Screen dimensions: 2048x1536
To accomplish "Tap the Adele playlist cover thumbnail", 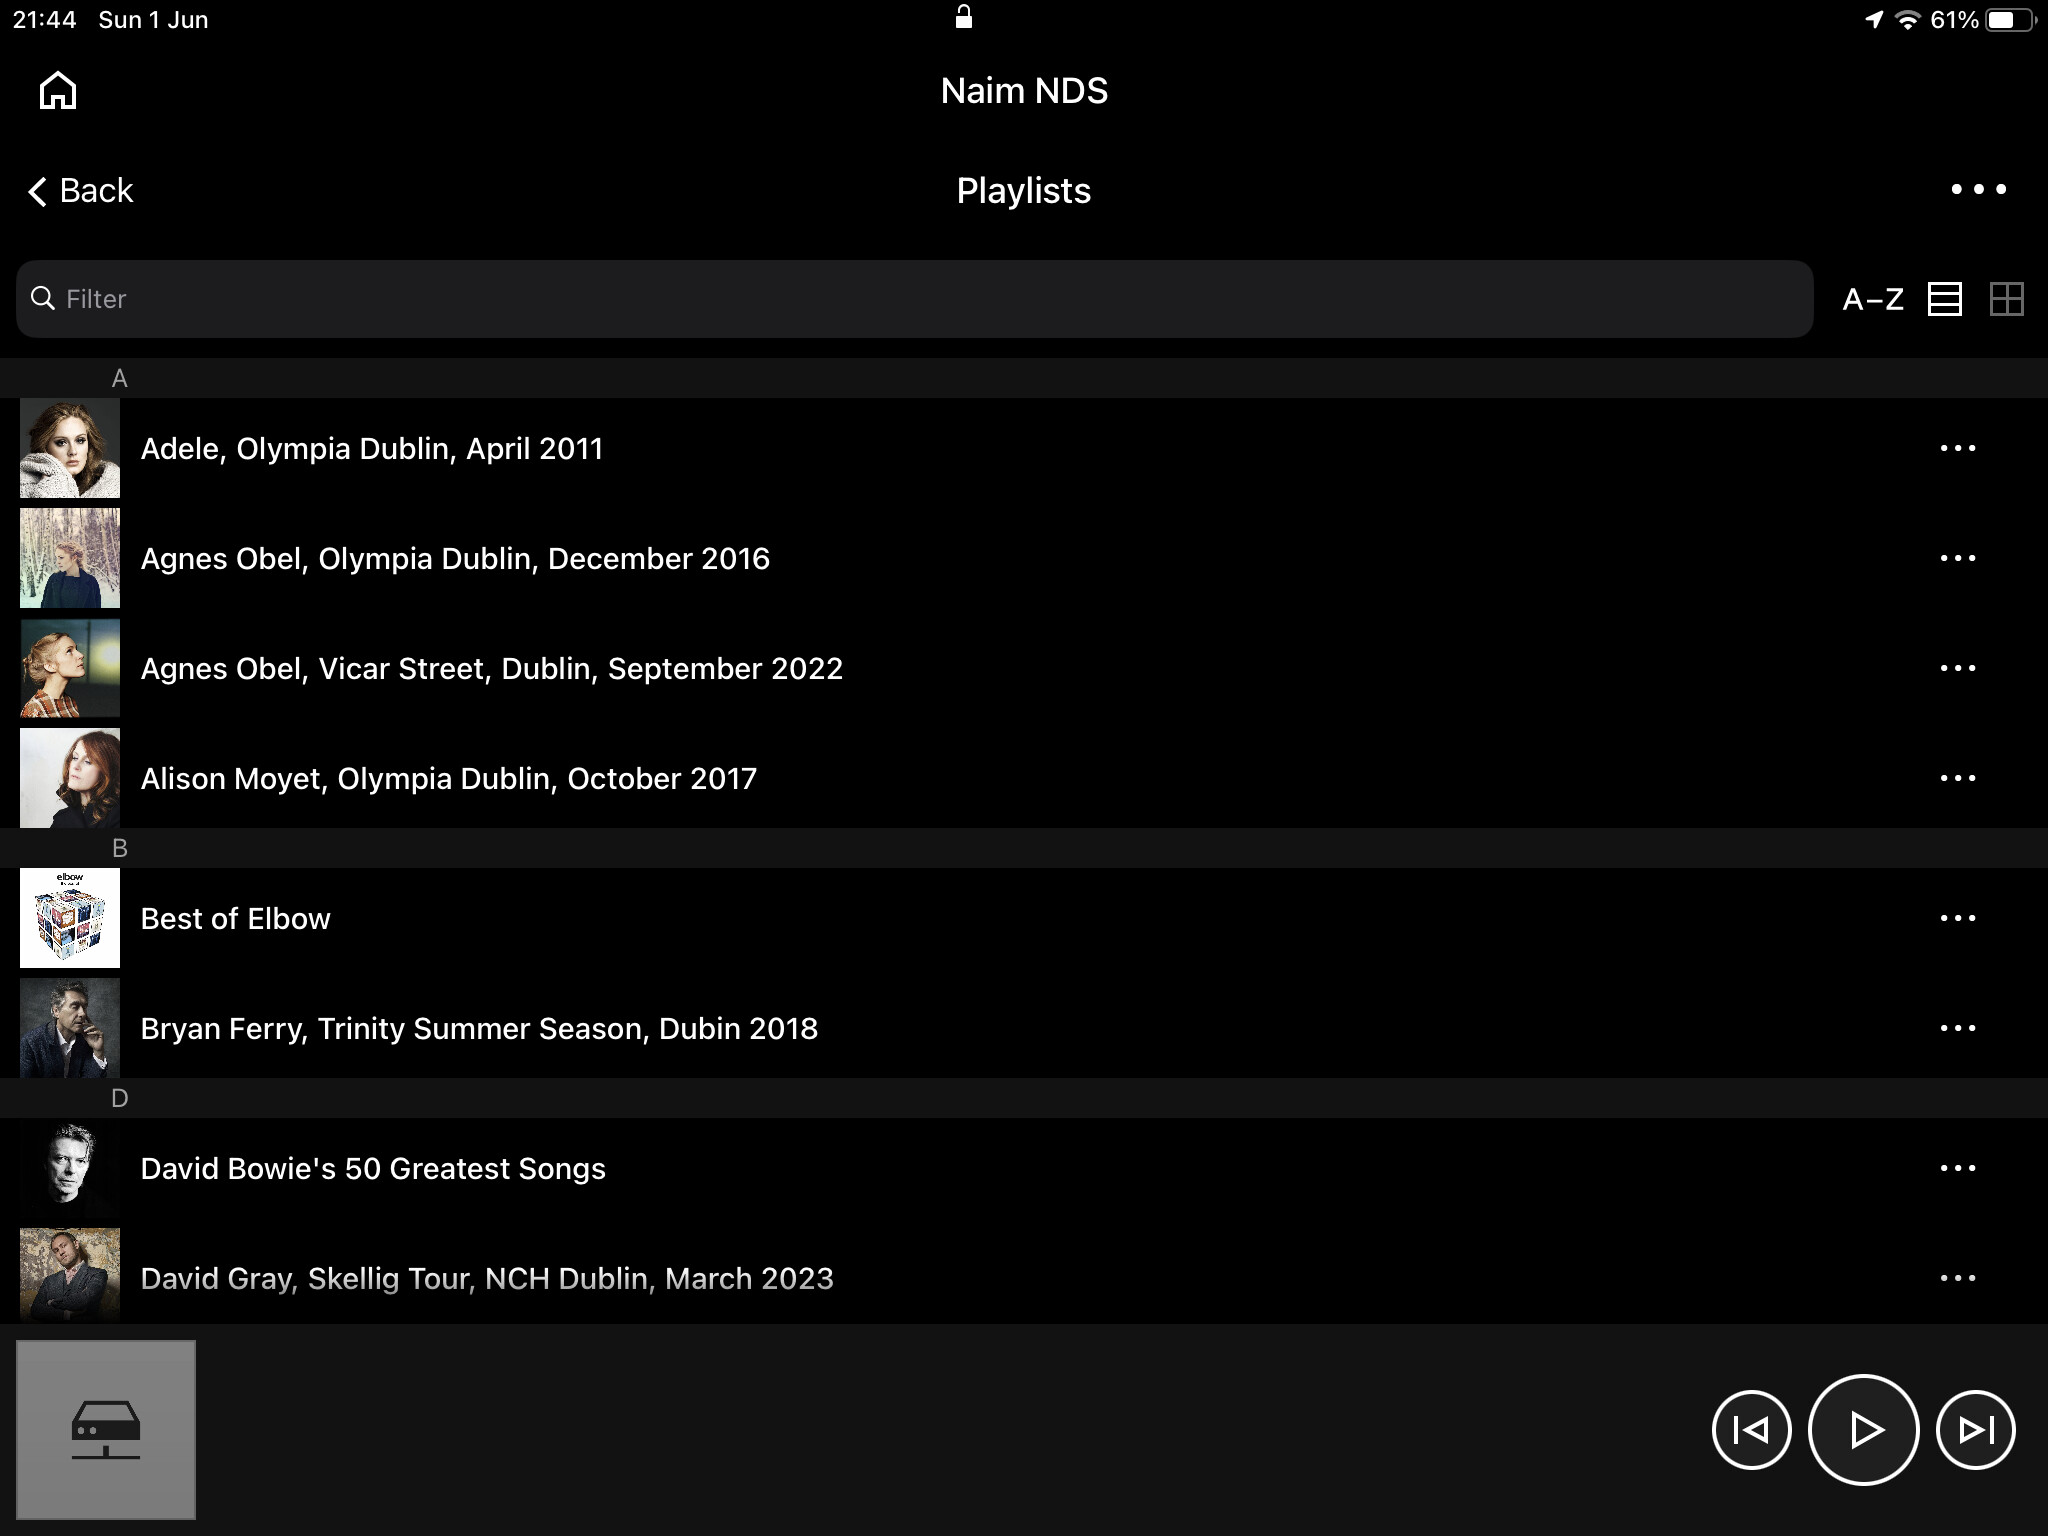I will 70,448.
